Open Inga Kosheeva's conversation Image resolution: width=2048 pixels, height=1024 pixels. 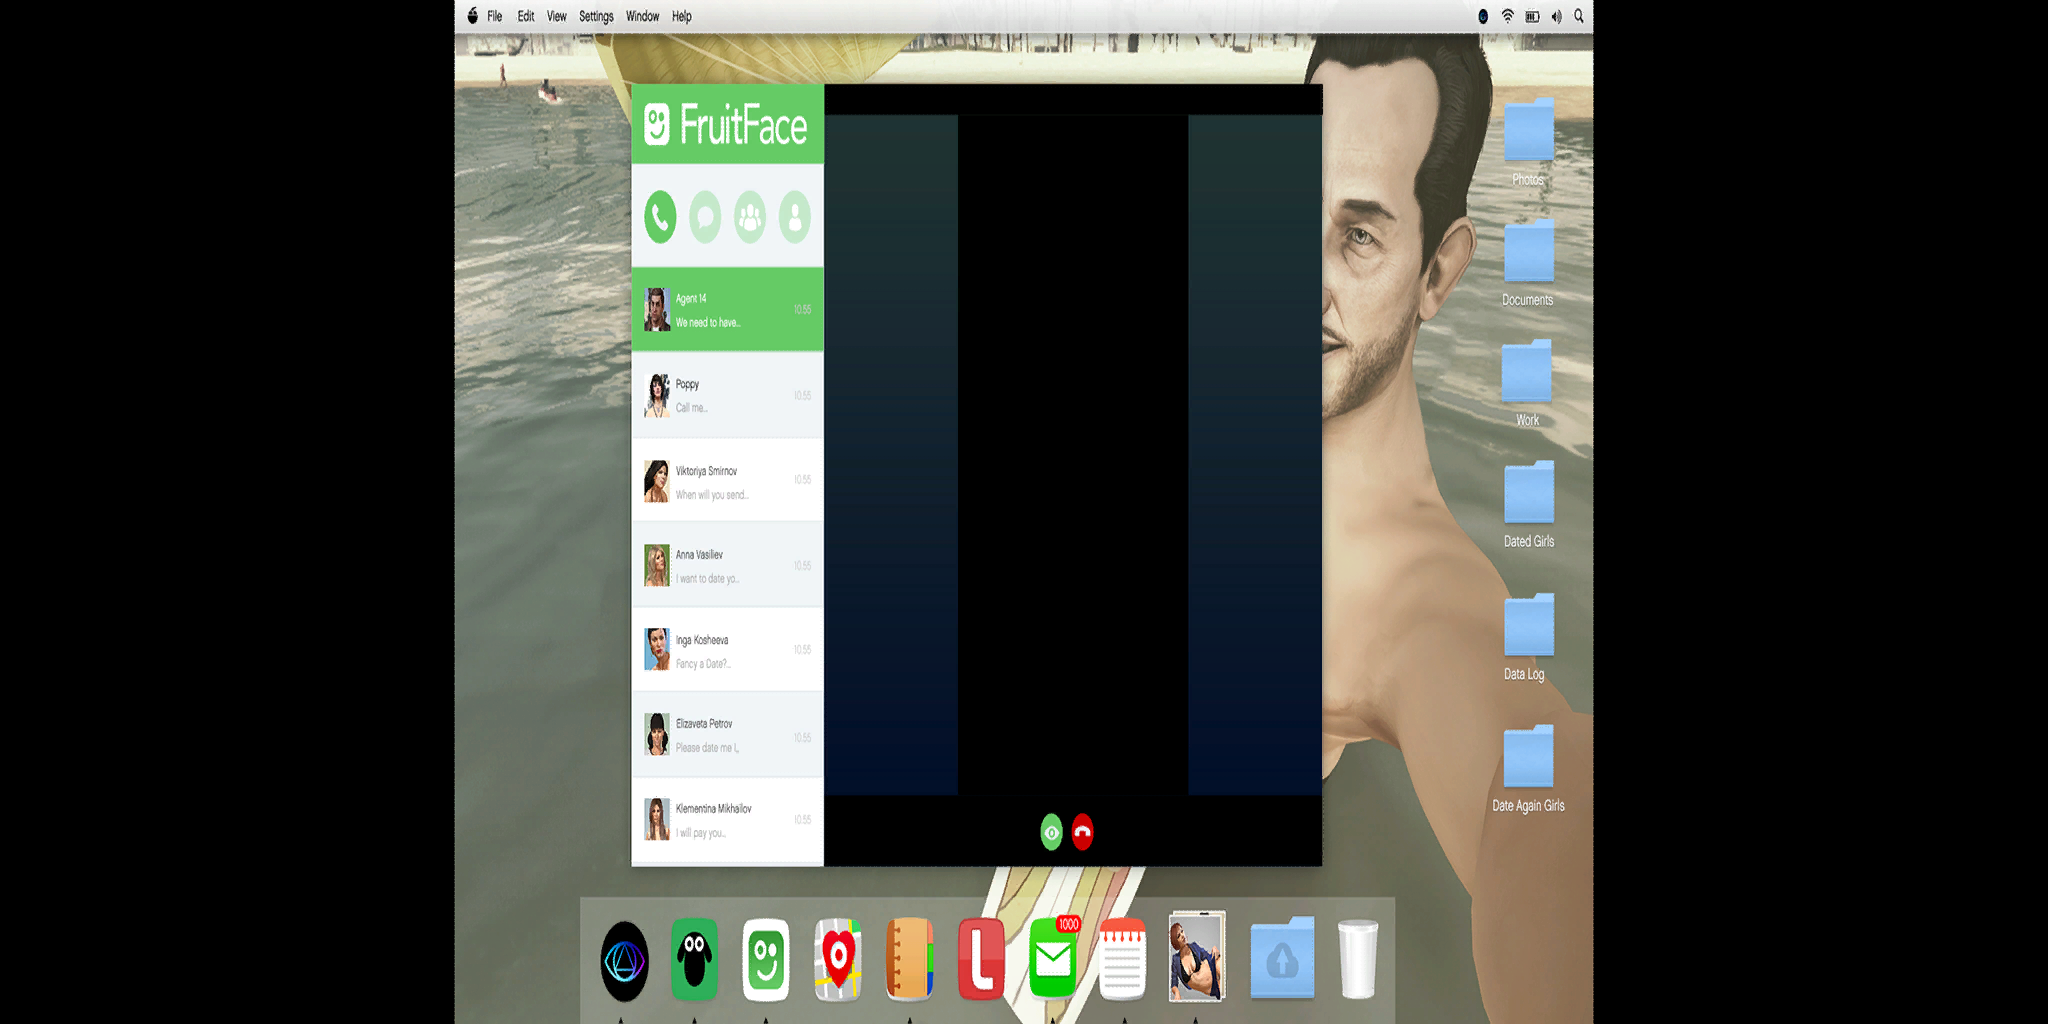click(x=727, y=650)
